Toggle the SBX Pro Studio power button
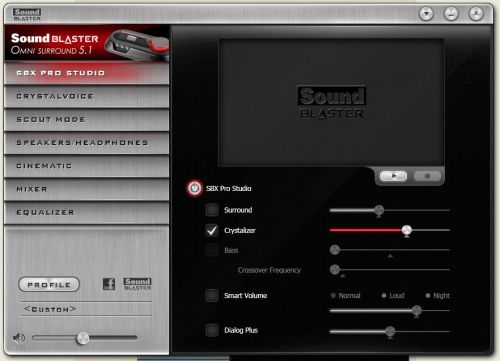 click(x=195, y=188)
